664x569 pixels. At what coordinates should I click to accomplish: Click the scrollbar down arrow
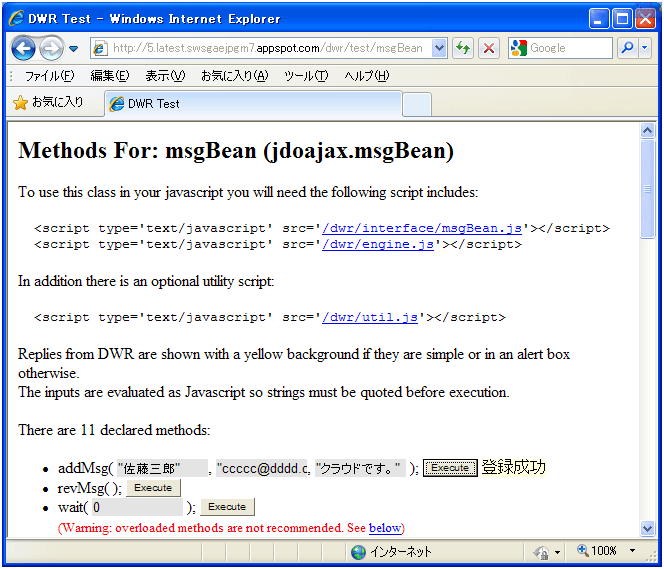coord(647,528)
